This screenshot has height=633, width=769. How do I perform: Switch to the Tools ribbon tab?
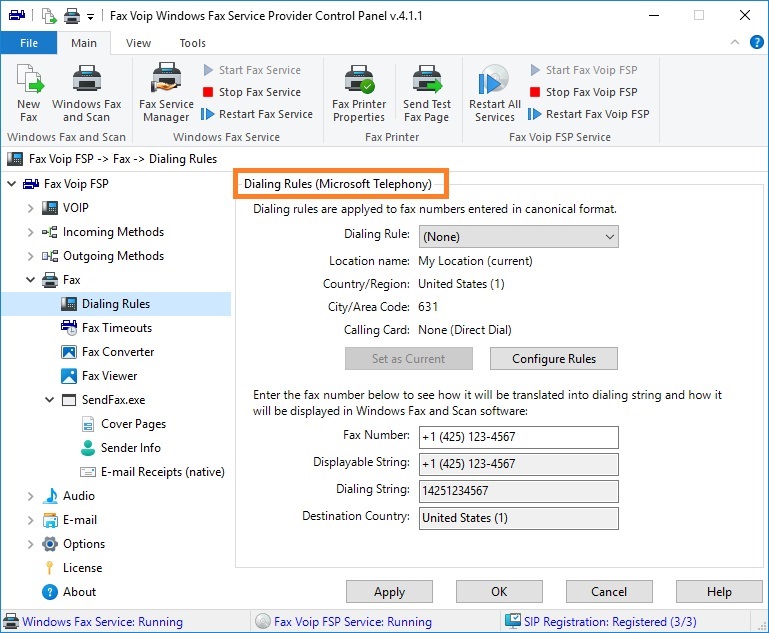click(192, 43)
